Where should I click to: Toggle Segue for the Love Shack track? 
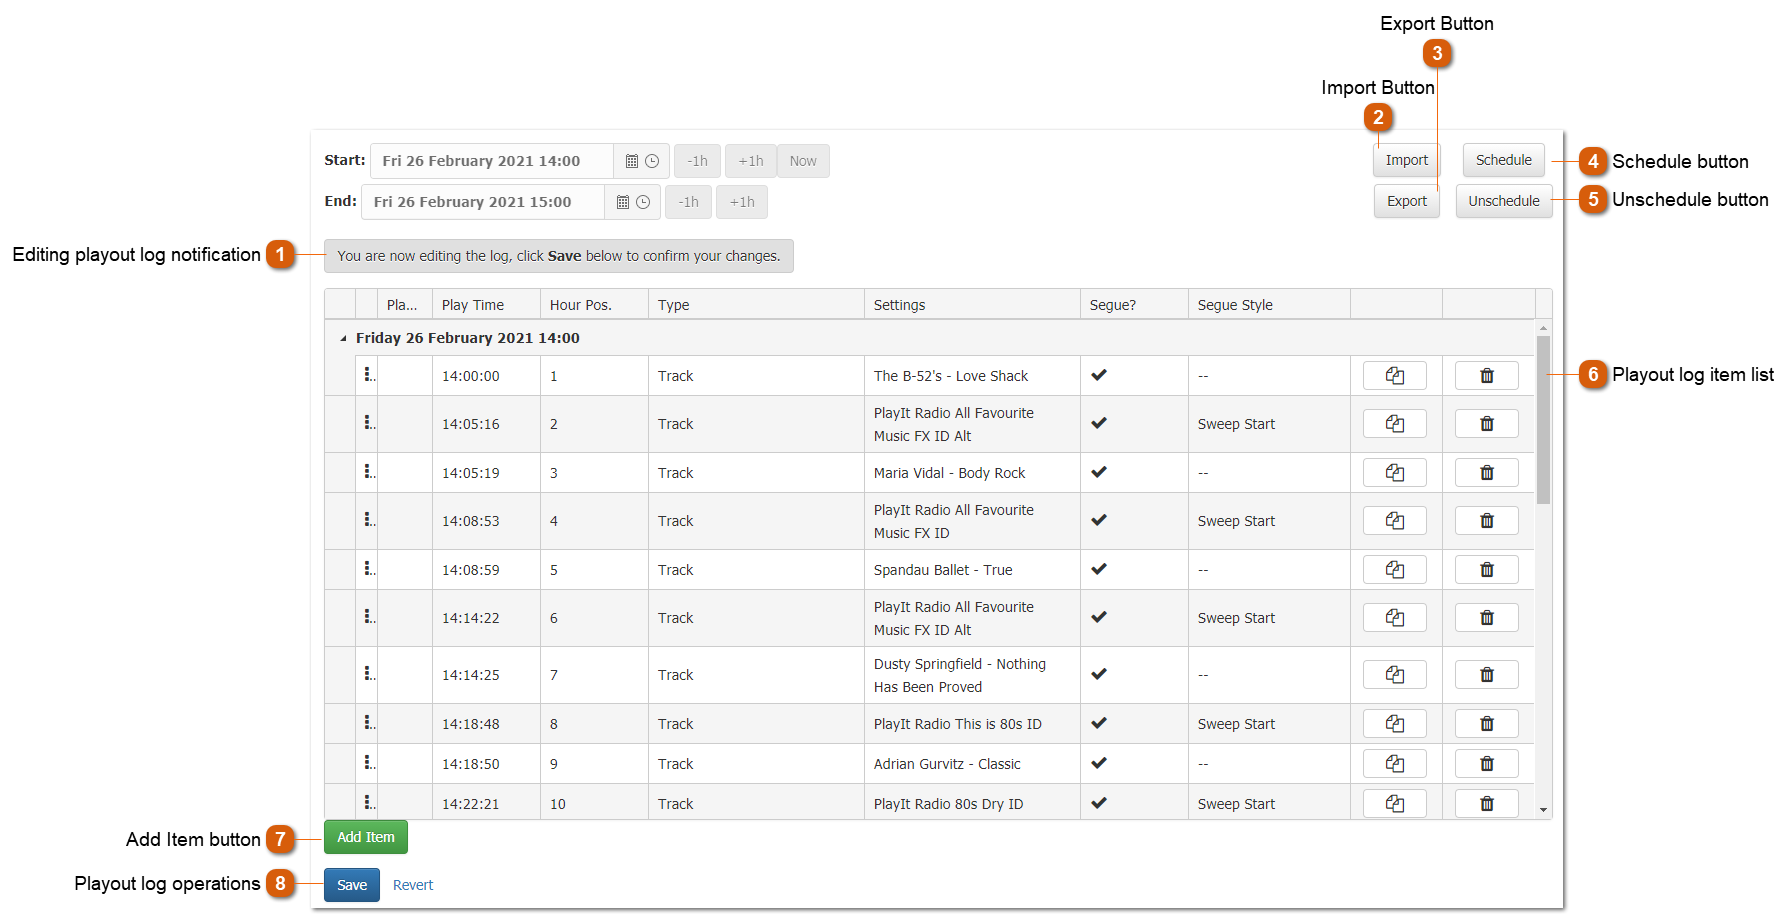[x=1099, y=375]
